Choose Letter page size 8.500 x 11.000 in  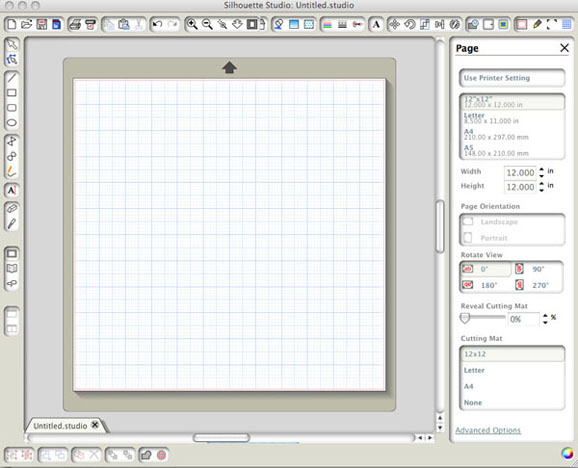point(512,118)
